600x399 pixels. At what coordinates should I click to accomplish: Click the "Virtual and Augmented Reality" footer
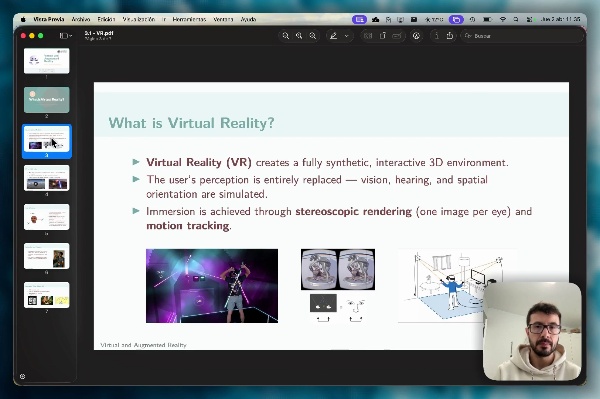[143, 345]
